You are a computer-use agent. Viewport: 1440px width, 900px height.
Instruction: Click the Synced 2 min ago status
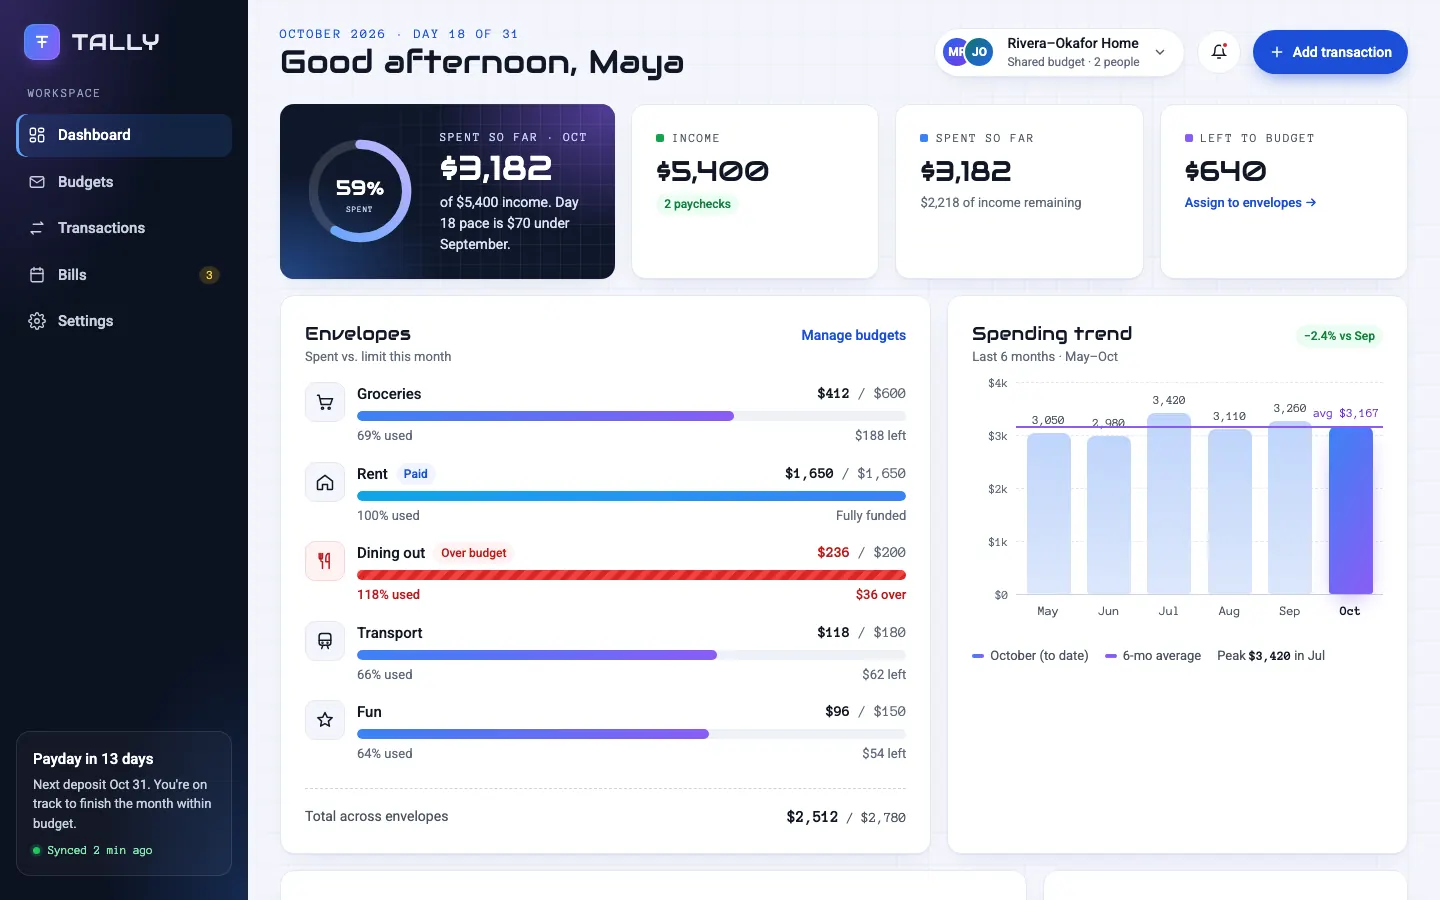[93, 851]
